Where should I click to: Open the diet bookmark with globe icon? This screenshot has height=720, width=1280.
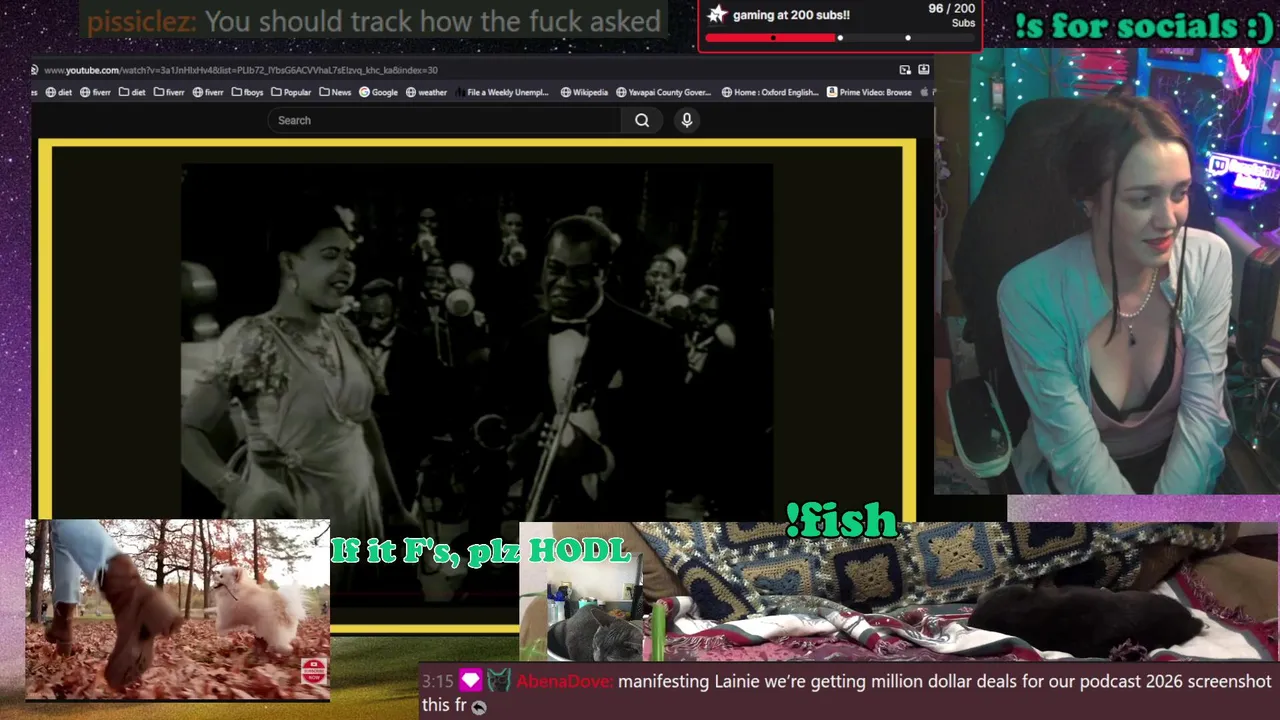click(x=58, y=92)
